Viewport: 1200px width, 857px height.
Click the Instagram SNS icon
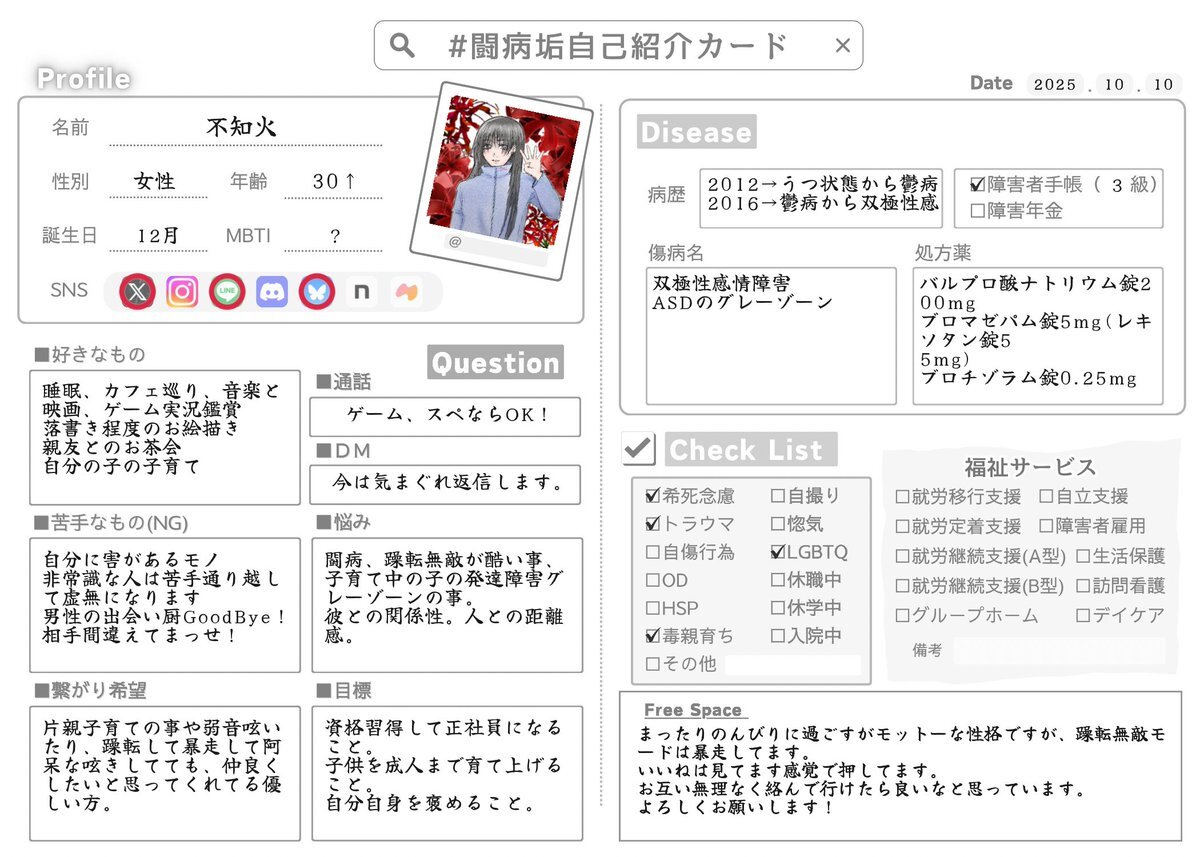(x=182, y=291)
